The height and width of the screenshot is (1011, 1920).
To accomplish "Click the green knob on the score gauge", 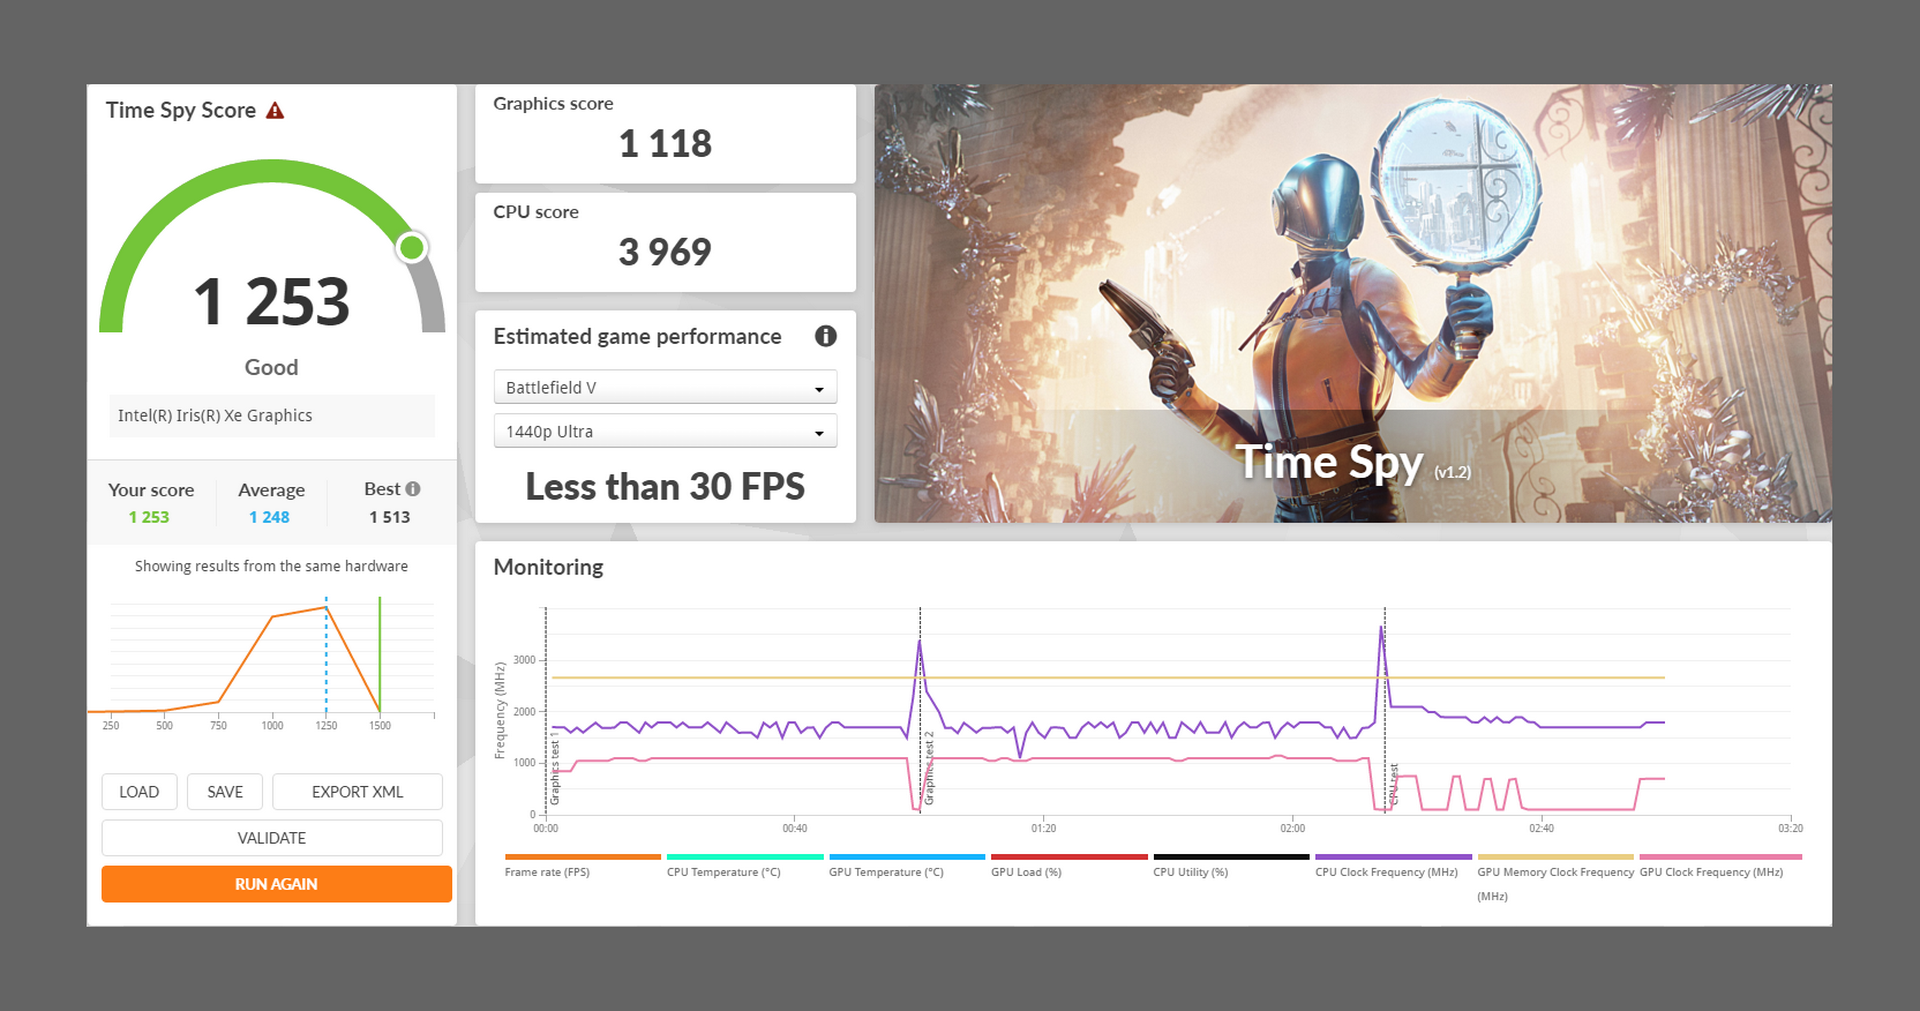I will [x=411, y=247].
